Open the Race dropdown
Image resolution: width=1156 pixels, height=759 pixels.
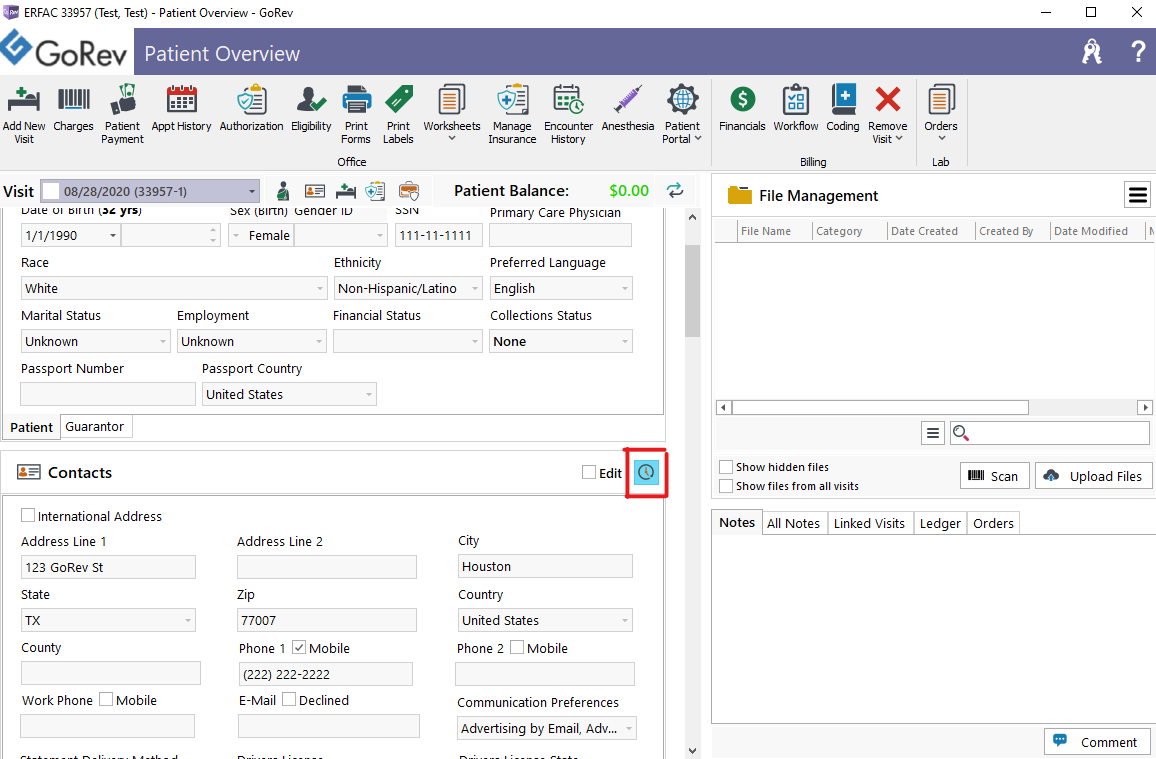319,289
